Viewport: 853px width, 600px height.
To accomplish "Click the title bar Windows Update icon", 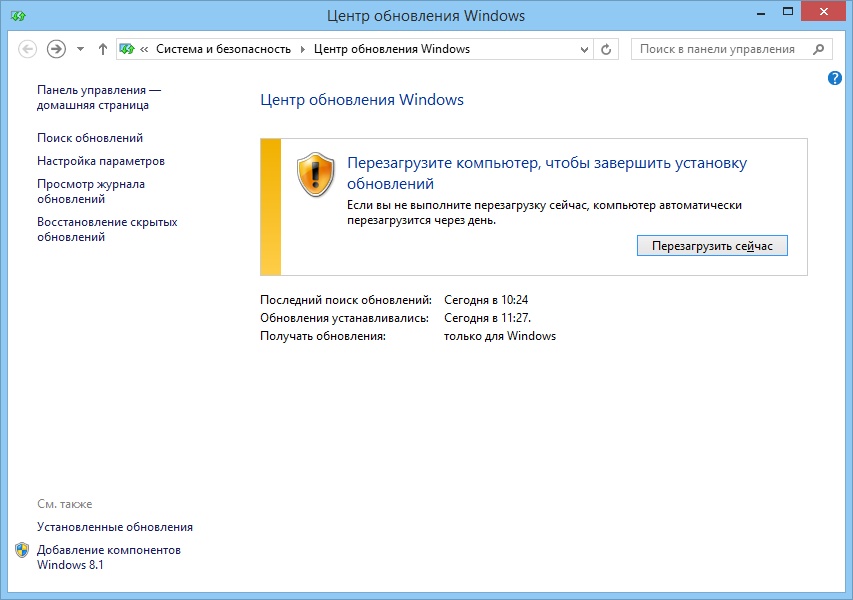I will coord(18,16).
